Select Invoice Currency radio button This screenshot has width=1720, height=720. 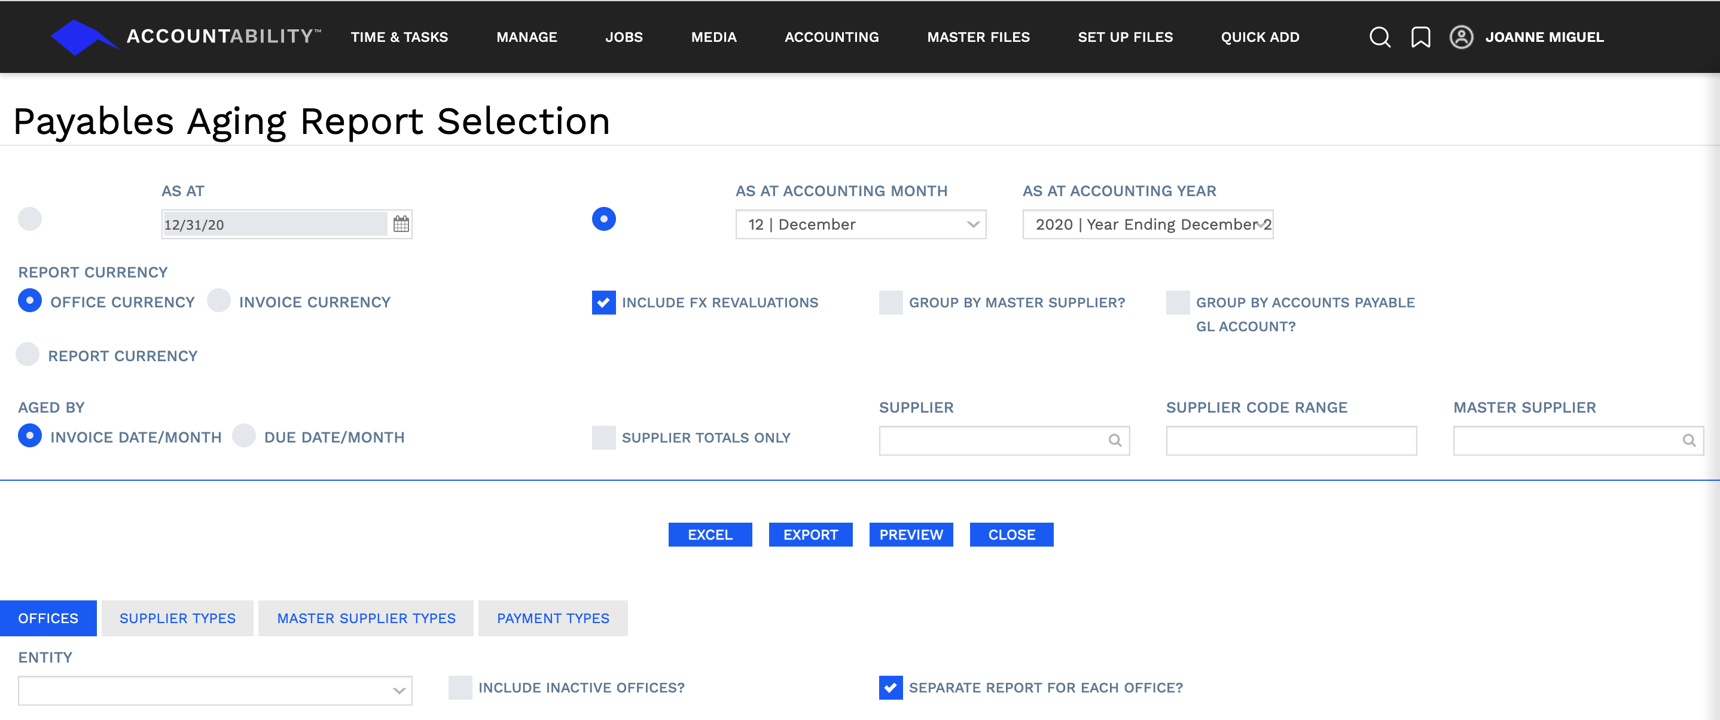click(219, 301)
